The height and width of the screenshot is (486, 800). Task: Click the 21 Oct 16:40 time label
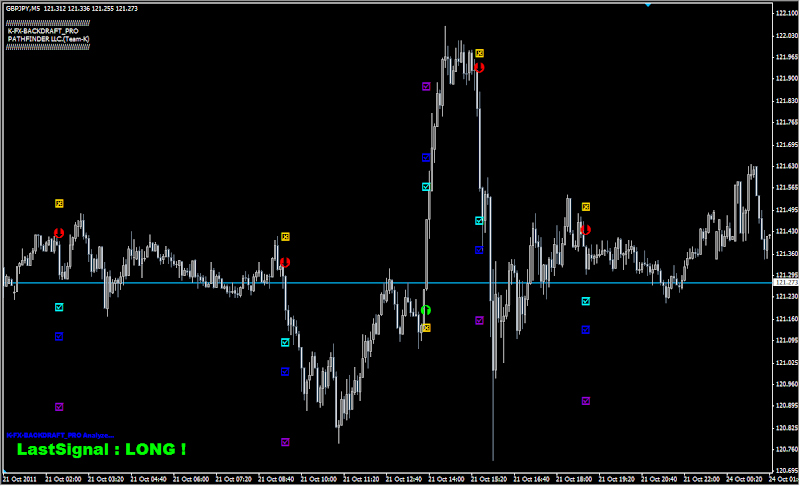point(531,479)
